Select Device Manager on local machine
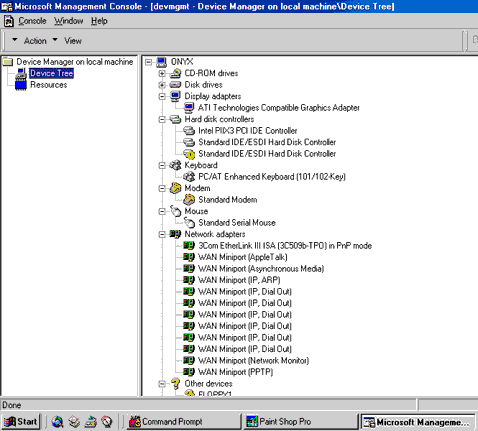This screenshot has width=478, height=431. 75,62
